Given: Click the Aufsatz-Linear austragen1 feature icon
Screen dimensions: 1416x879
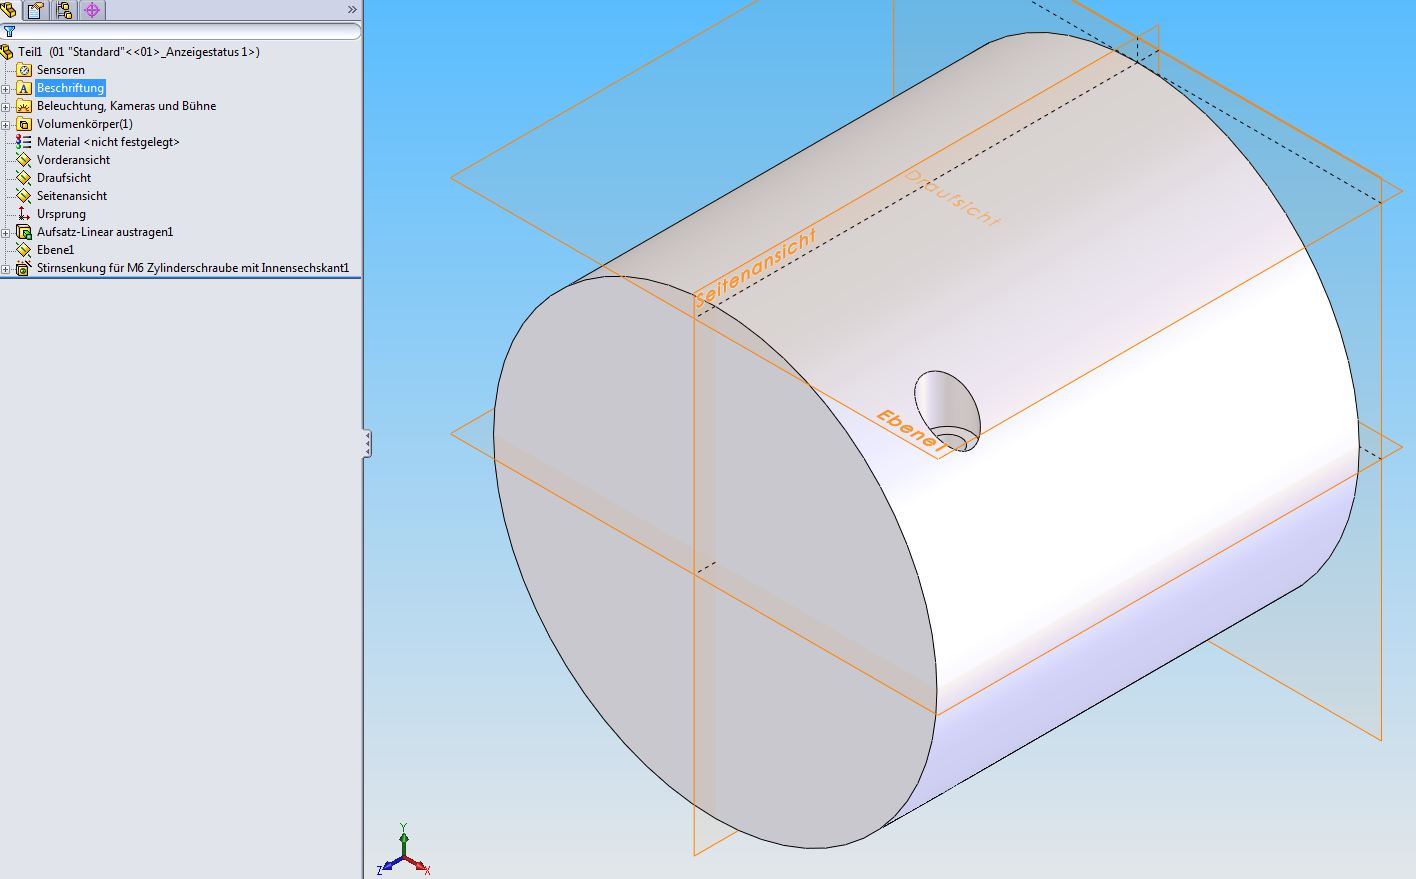Looking at the screenshot, I should [24, 232].
